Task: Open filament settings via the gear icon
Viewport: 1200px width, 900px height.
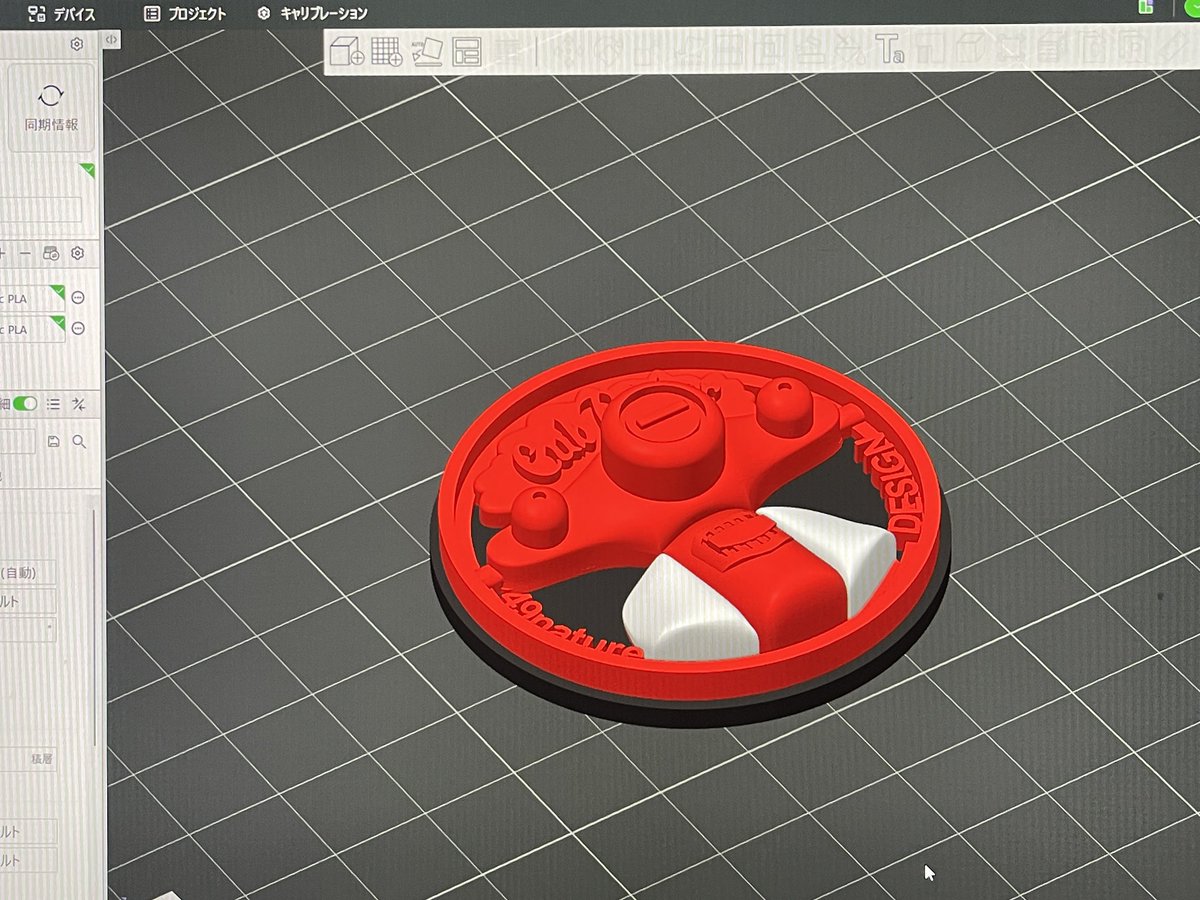Action: 78,253
